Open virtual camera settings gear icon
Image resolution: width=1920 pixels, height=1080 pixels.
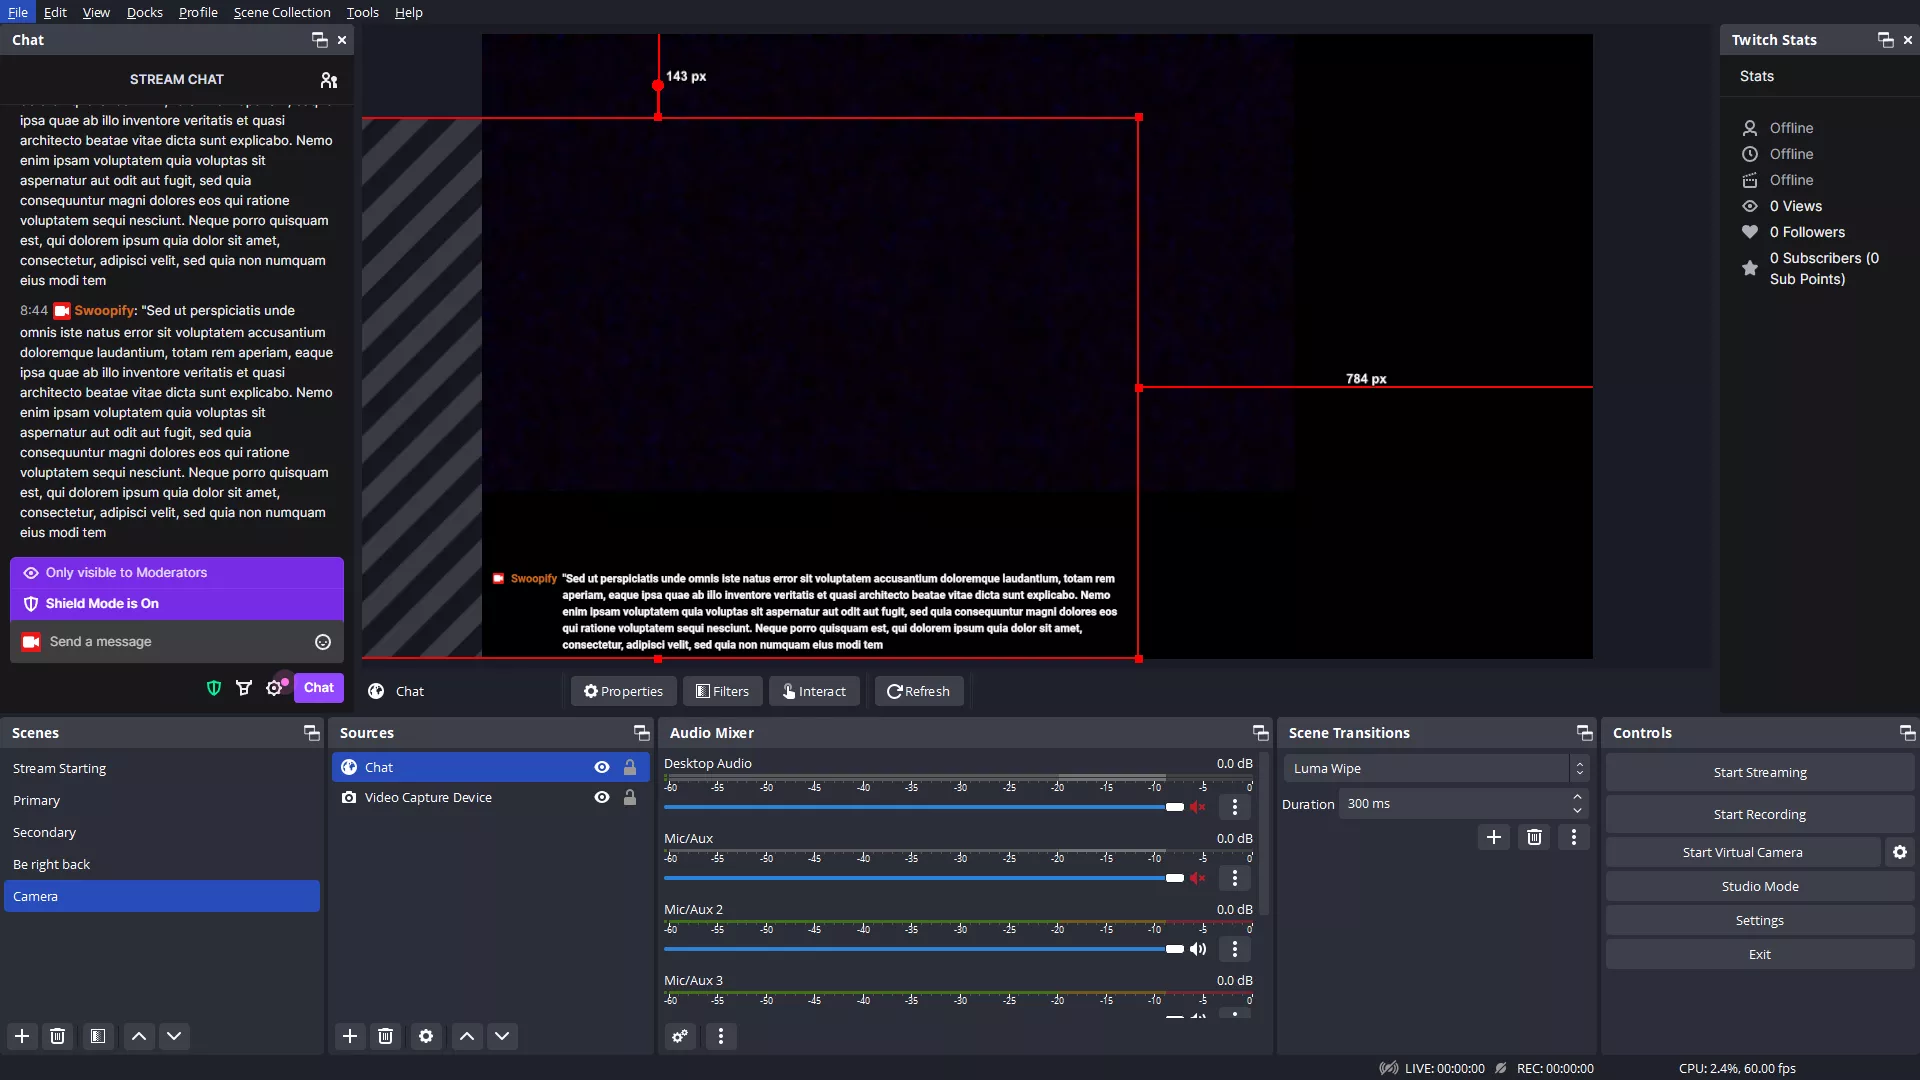tap(1900, 852)
